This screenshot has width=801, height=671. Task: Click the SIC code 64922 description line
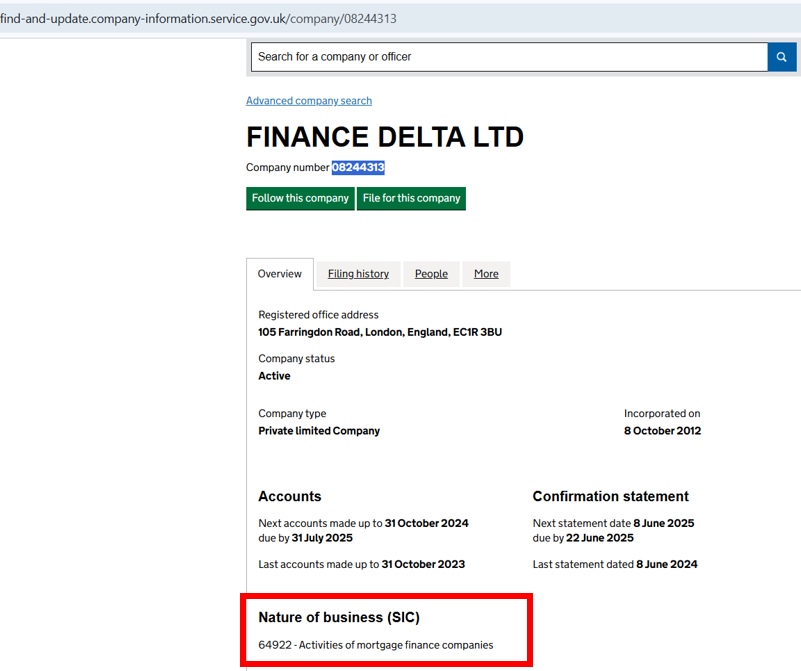(x=375, y=645)
